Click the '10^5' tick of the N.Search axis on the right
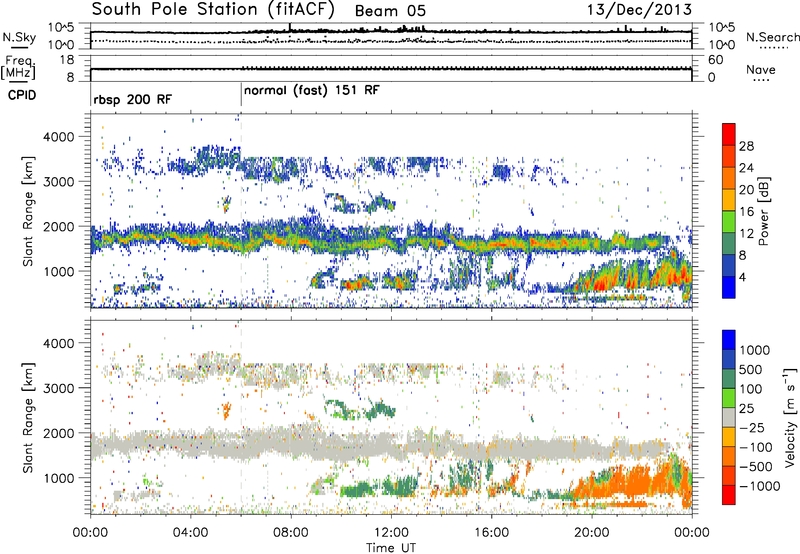800x554 pixels. point(722,27)
